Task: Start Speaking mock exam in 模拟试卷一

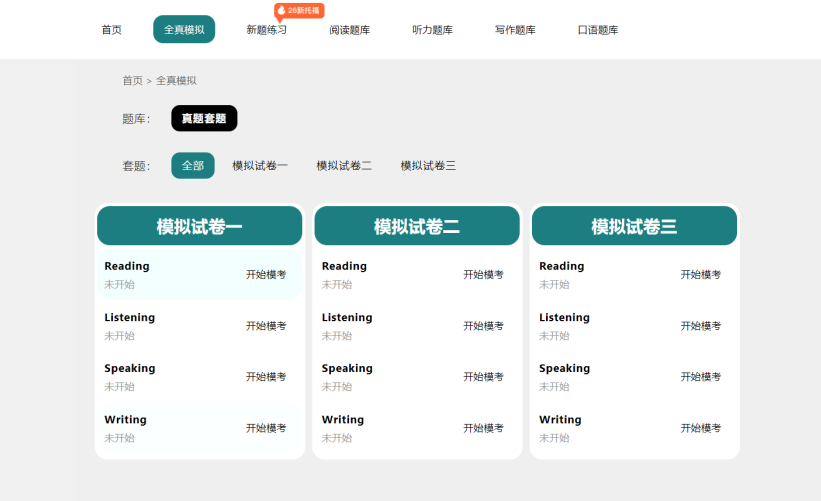Action: click(x=266, y=376)
